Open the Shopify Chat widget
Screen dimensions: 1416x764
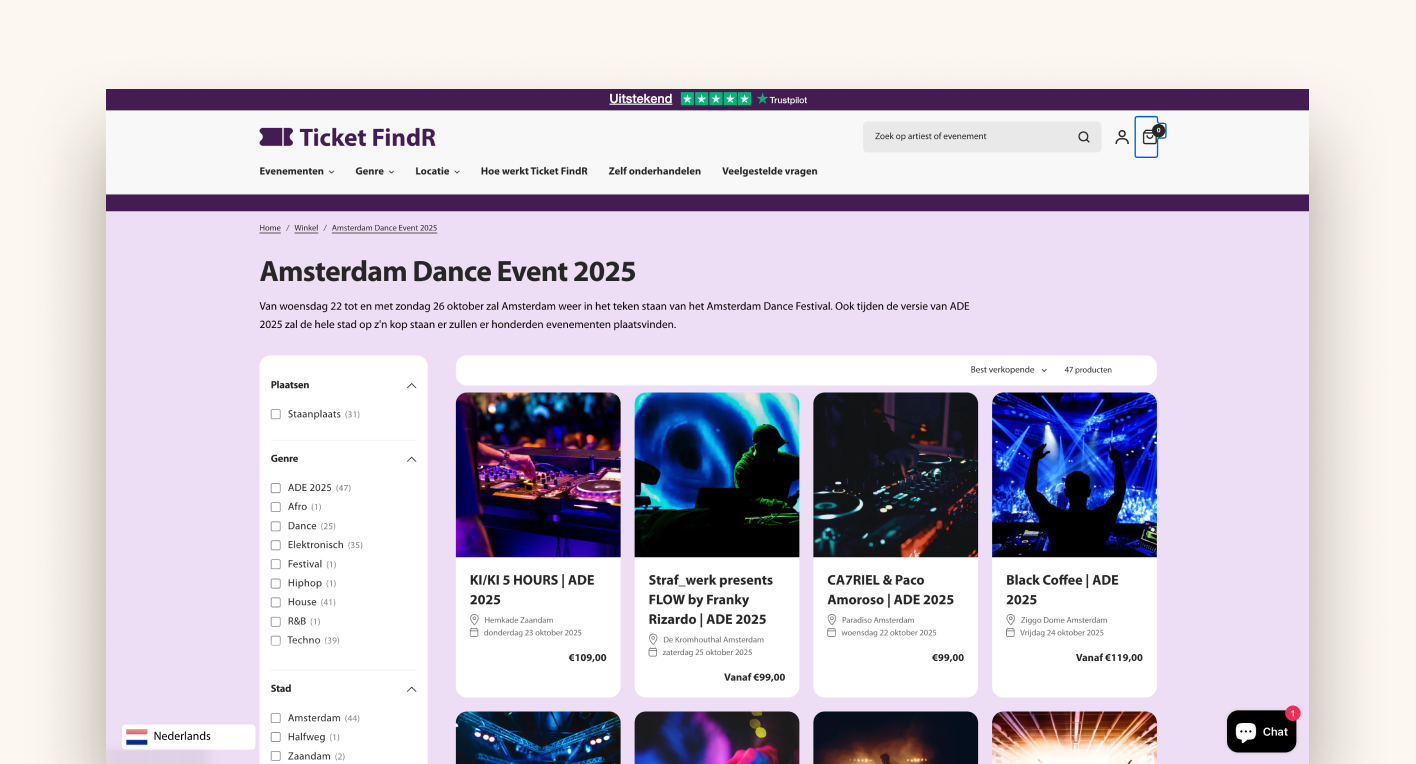click(1261, 732)
